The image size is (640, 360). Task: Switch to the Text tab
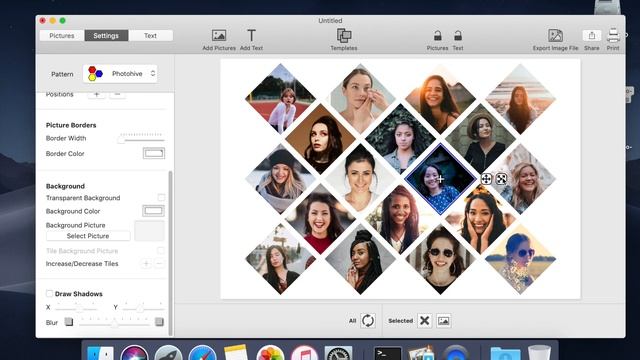[x=150, y=36]
